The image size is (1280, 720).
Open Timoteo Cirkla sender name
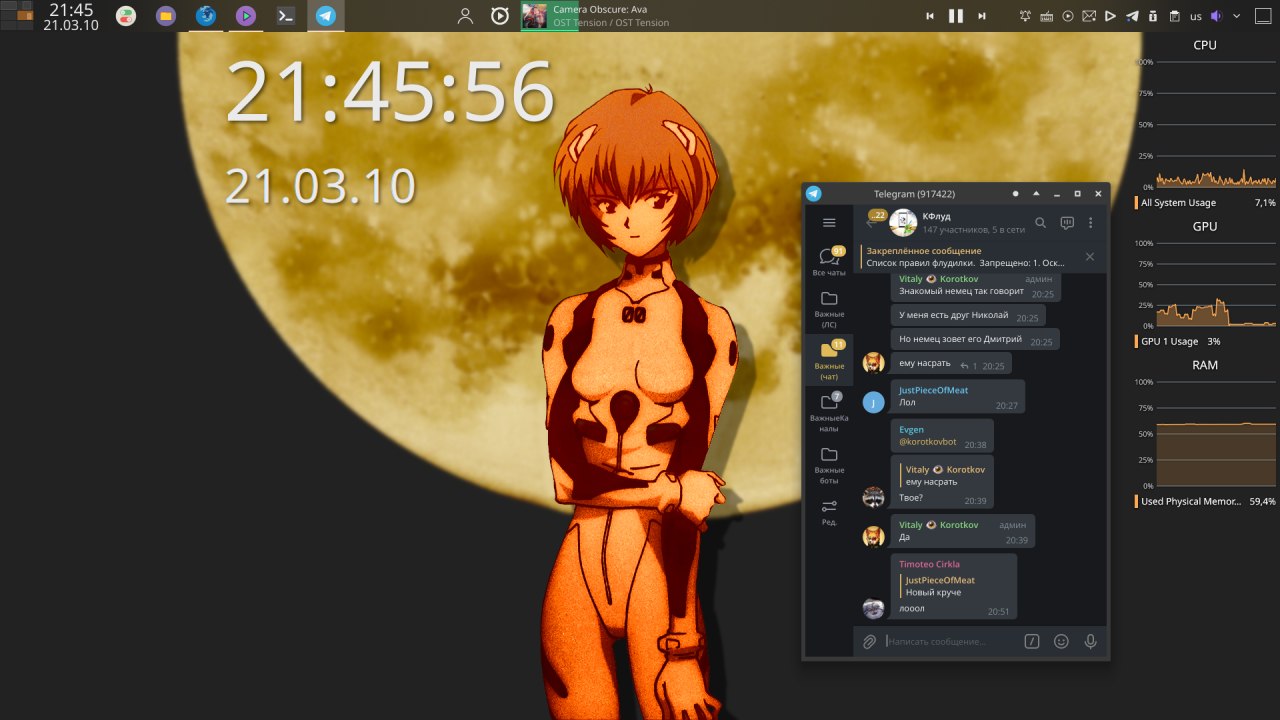pos(929,564)
